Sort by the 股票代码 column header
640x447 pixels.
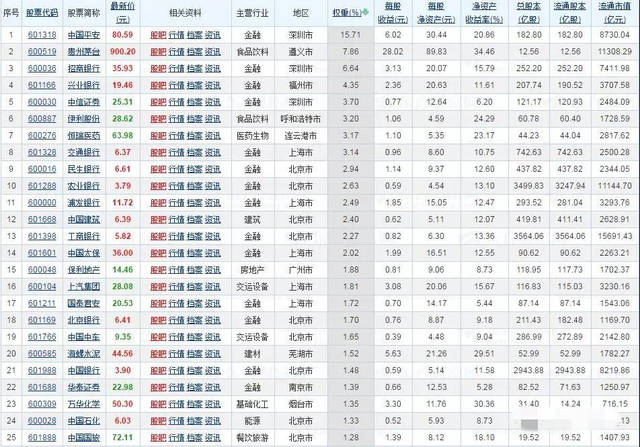[42, 13]
